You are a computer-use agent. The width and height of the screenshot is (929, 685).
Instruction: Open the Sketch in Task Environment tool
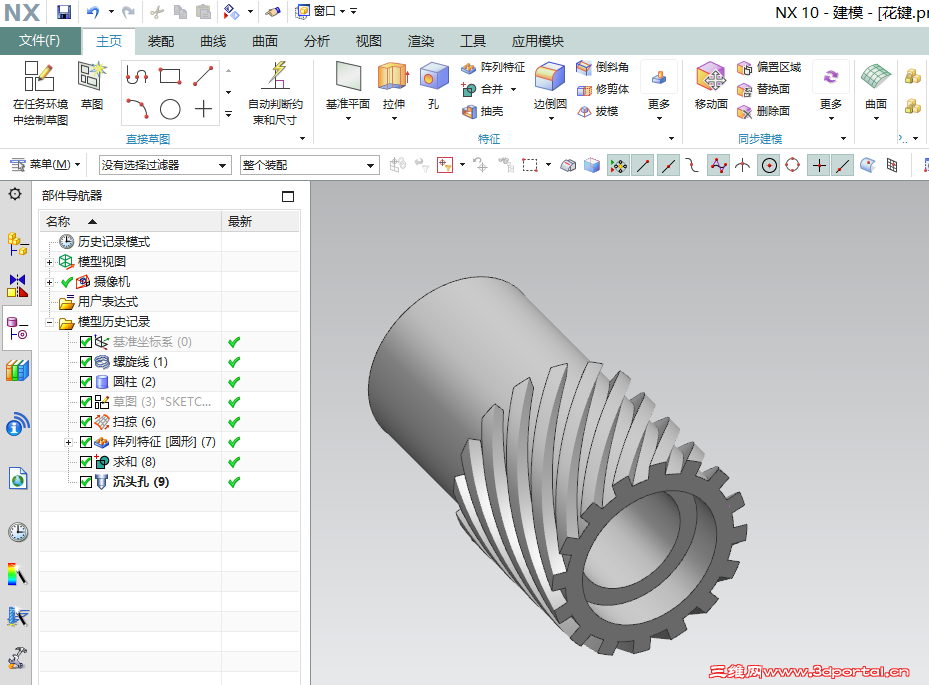pyautogui.click(x=40, y=93)
